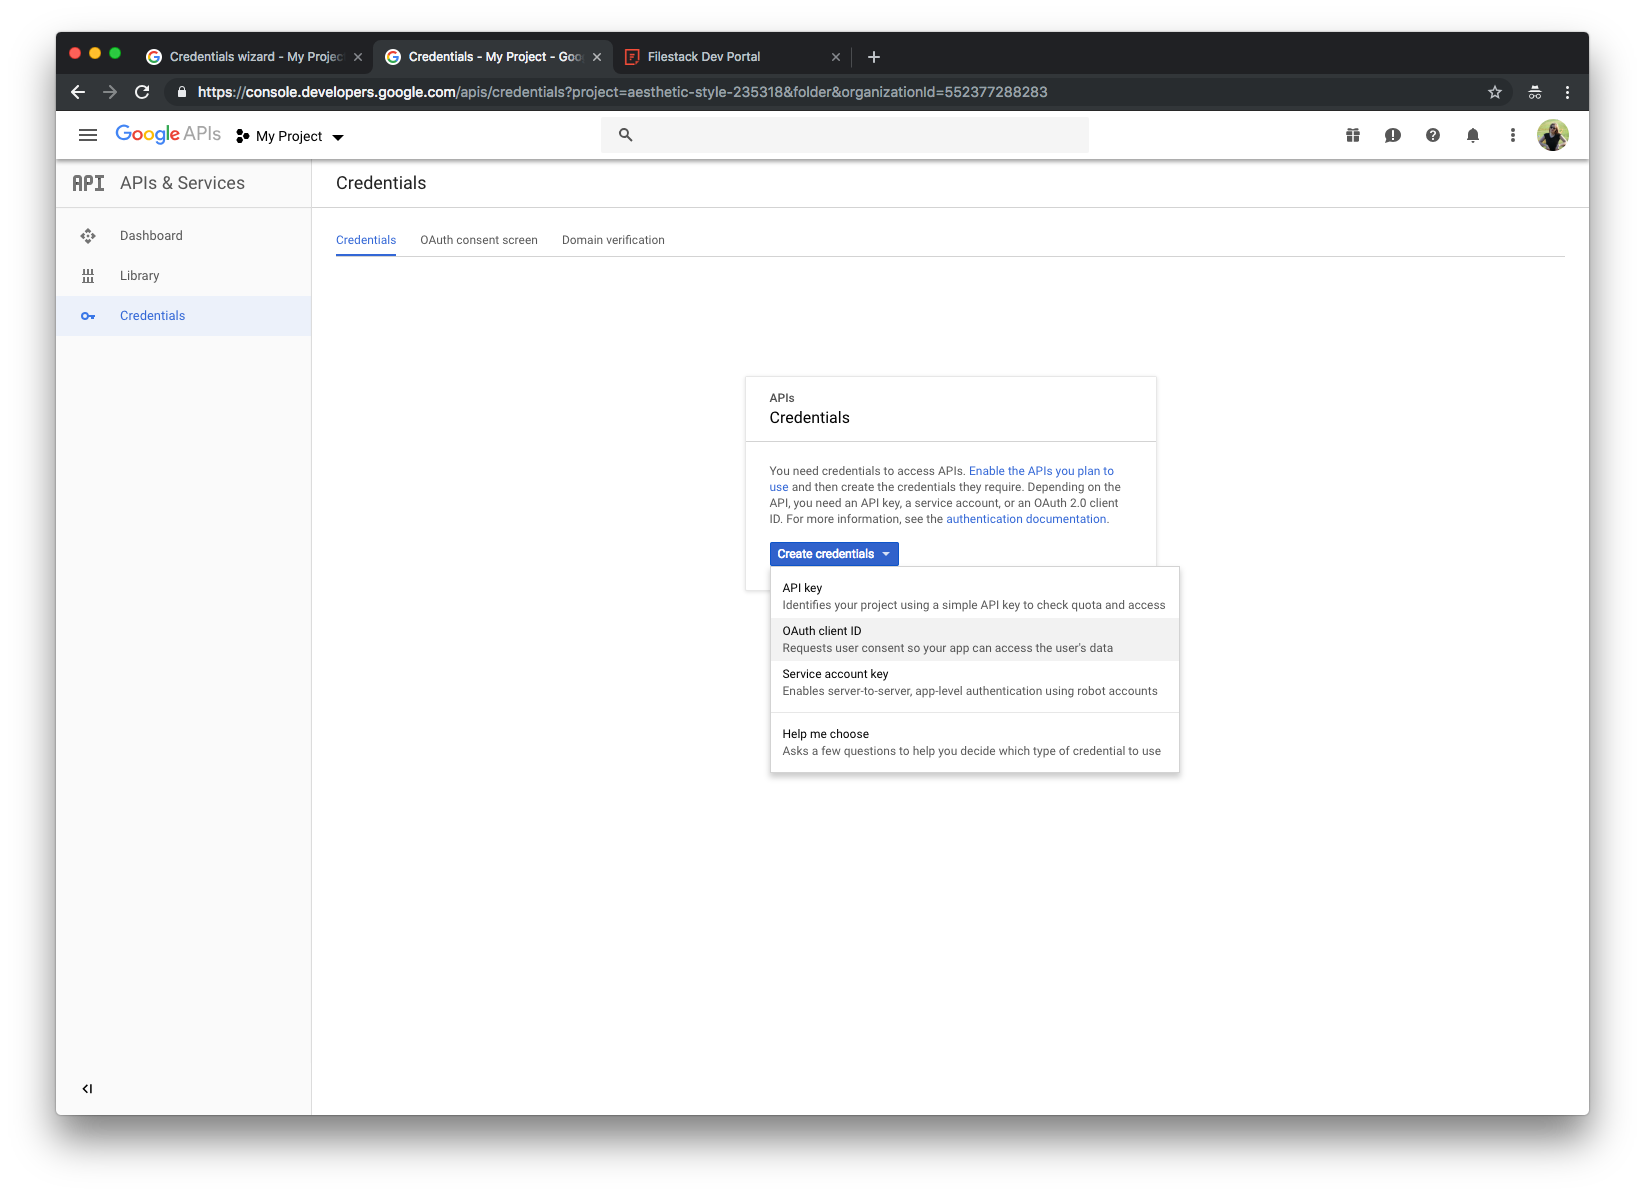Click the send feedback icon
The image size is (1645, 1195).
1393,135
